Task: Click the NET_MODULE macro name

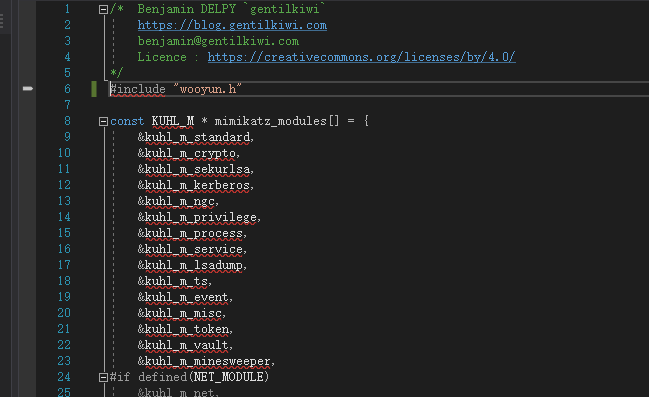Action: [228, 377]
